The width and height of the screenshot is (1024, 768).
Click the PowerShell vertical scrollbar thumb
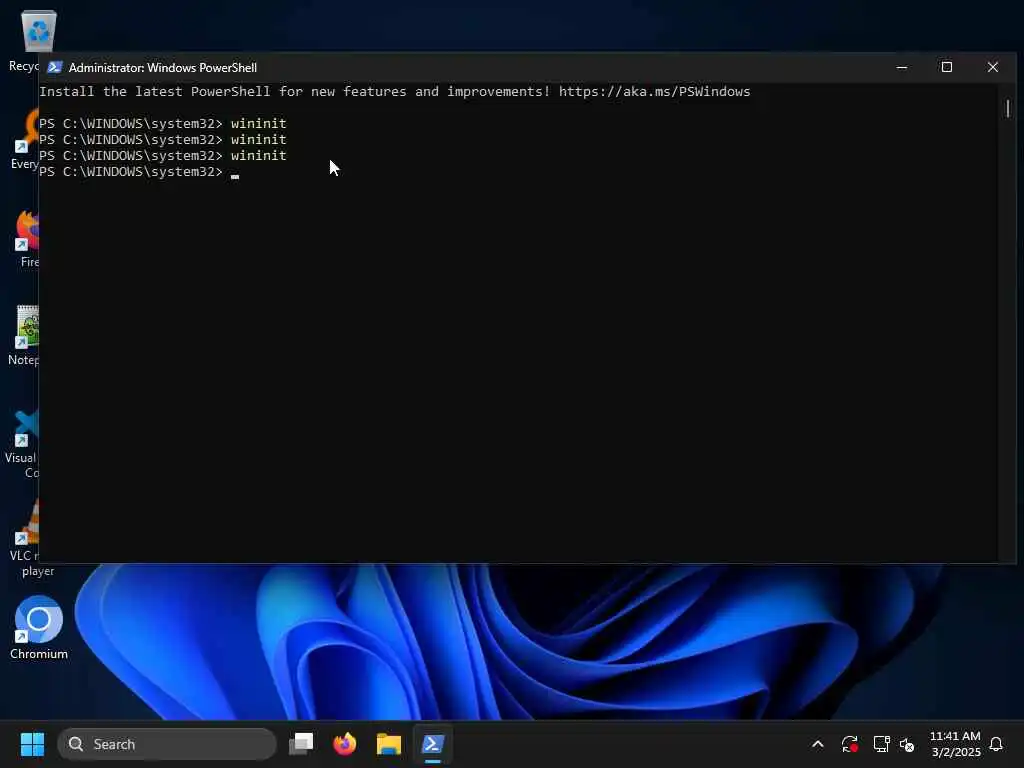tap(1008, 108)
